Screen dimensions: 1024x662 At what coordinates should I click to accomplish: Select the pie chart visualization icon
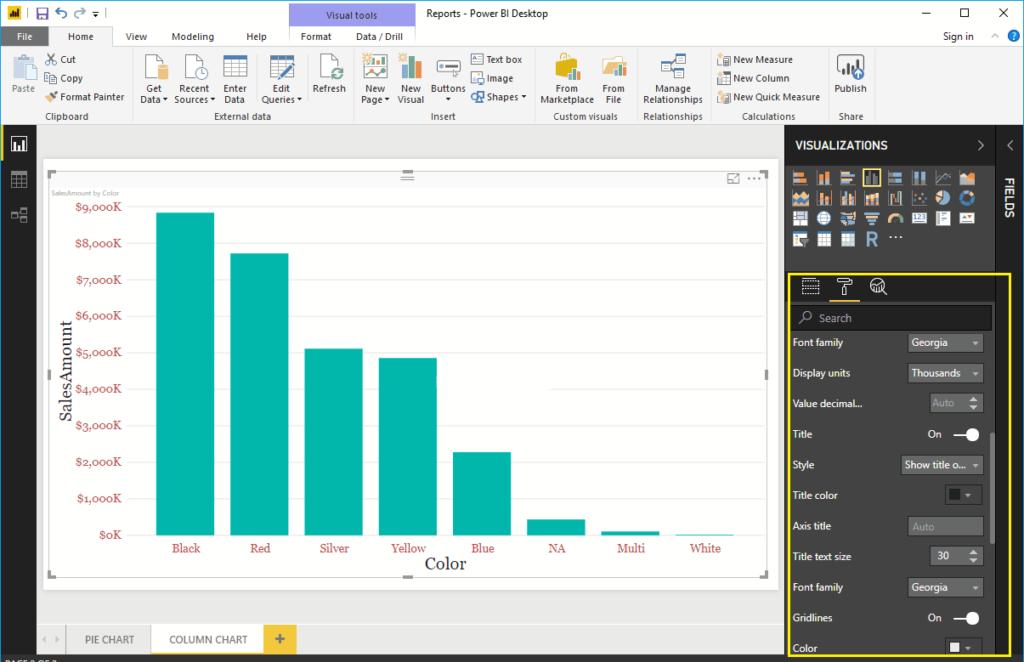[943, 198]
